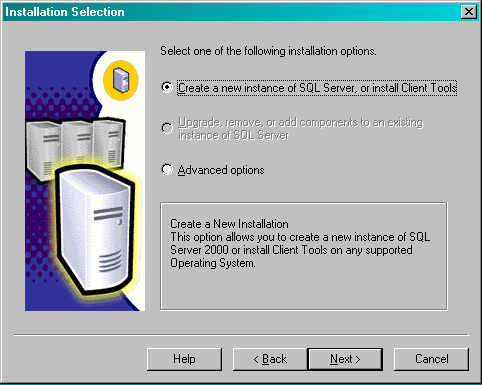Click the yellow circle server icon
Viewport: 482px width, 385px height.
click(121, 80)
